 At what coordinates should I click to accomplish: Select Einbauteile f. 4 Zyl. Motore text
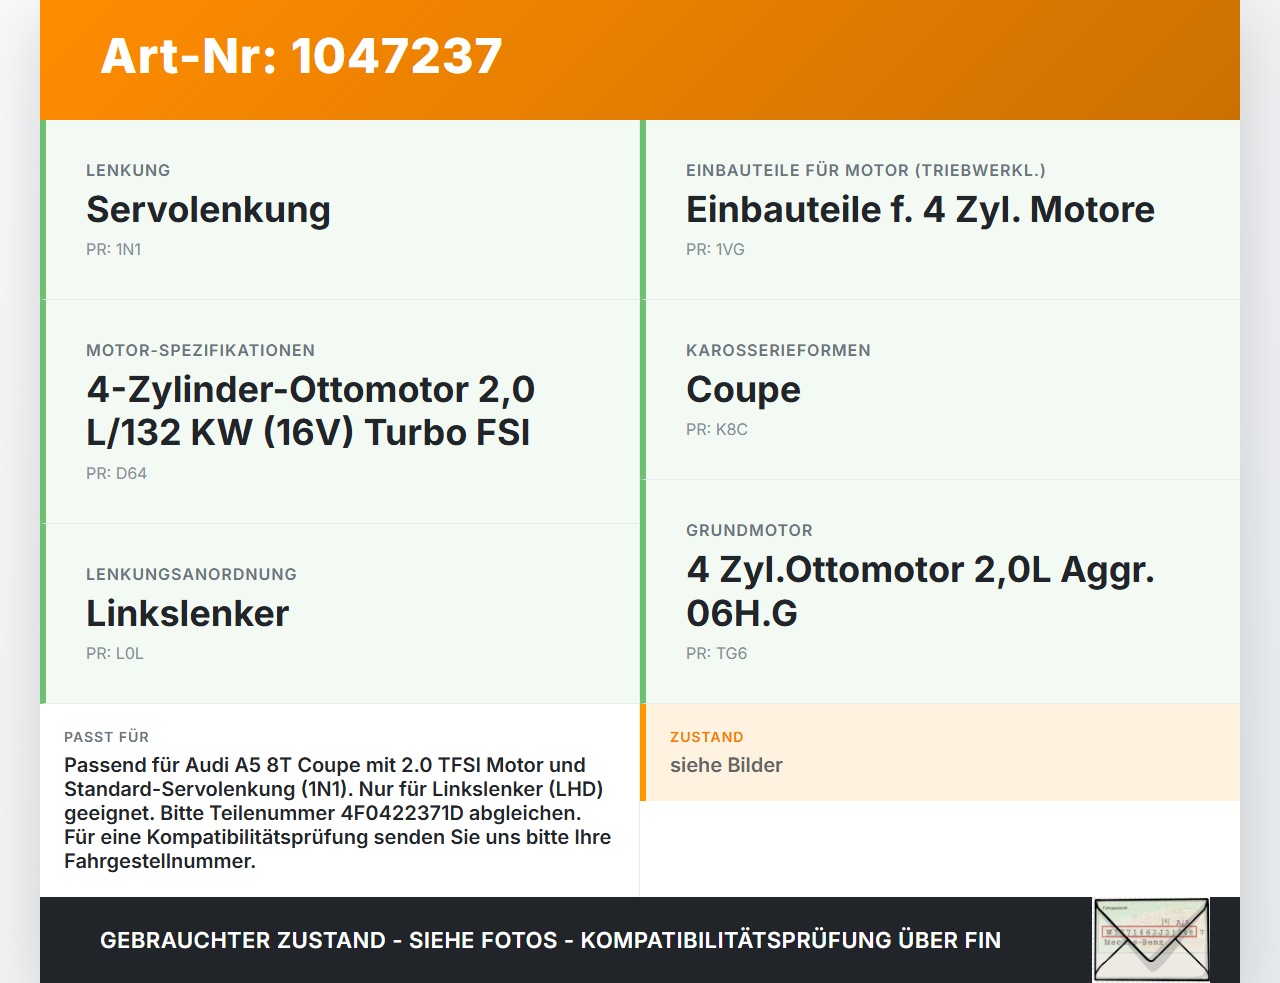(x=920, y=210)
